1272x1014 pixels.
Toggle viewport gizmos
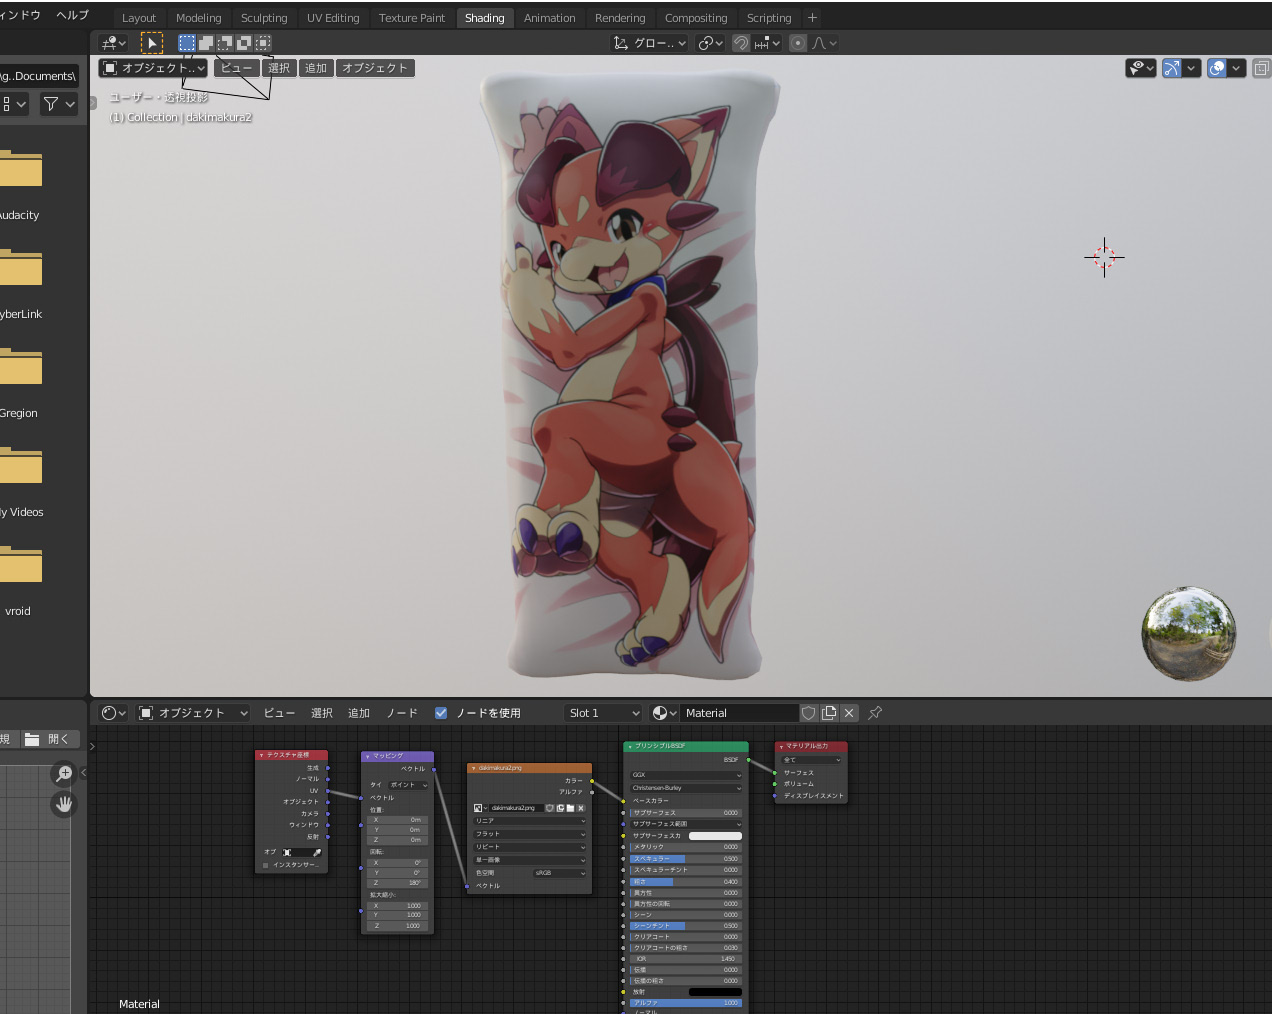[x=1172, y=68]
